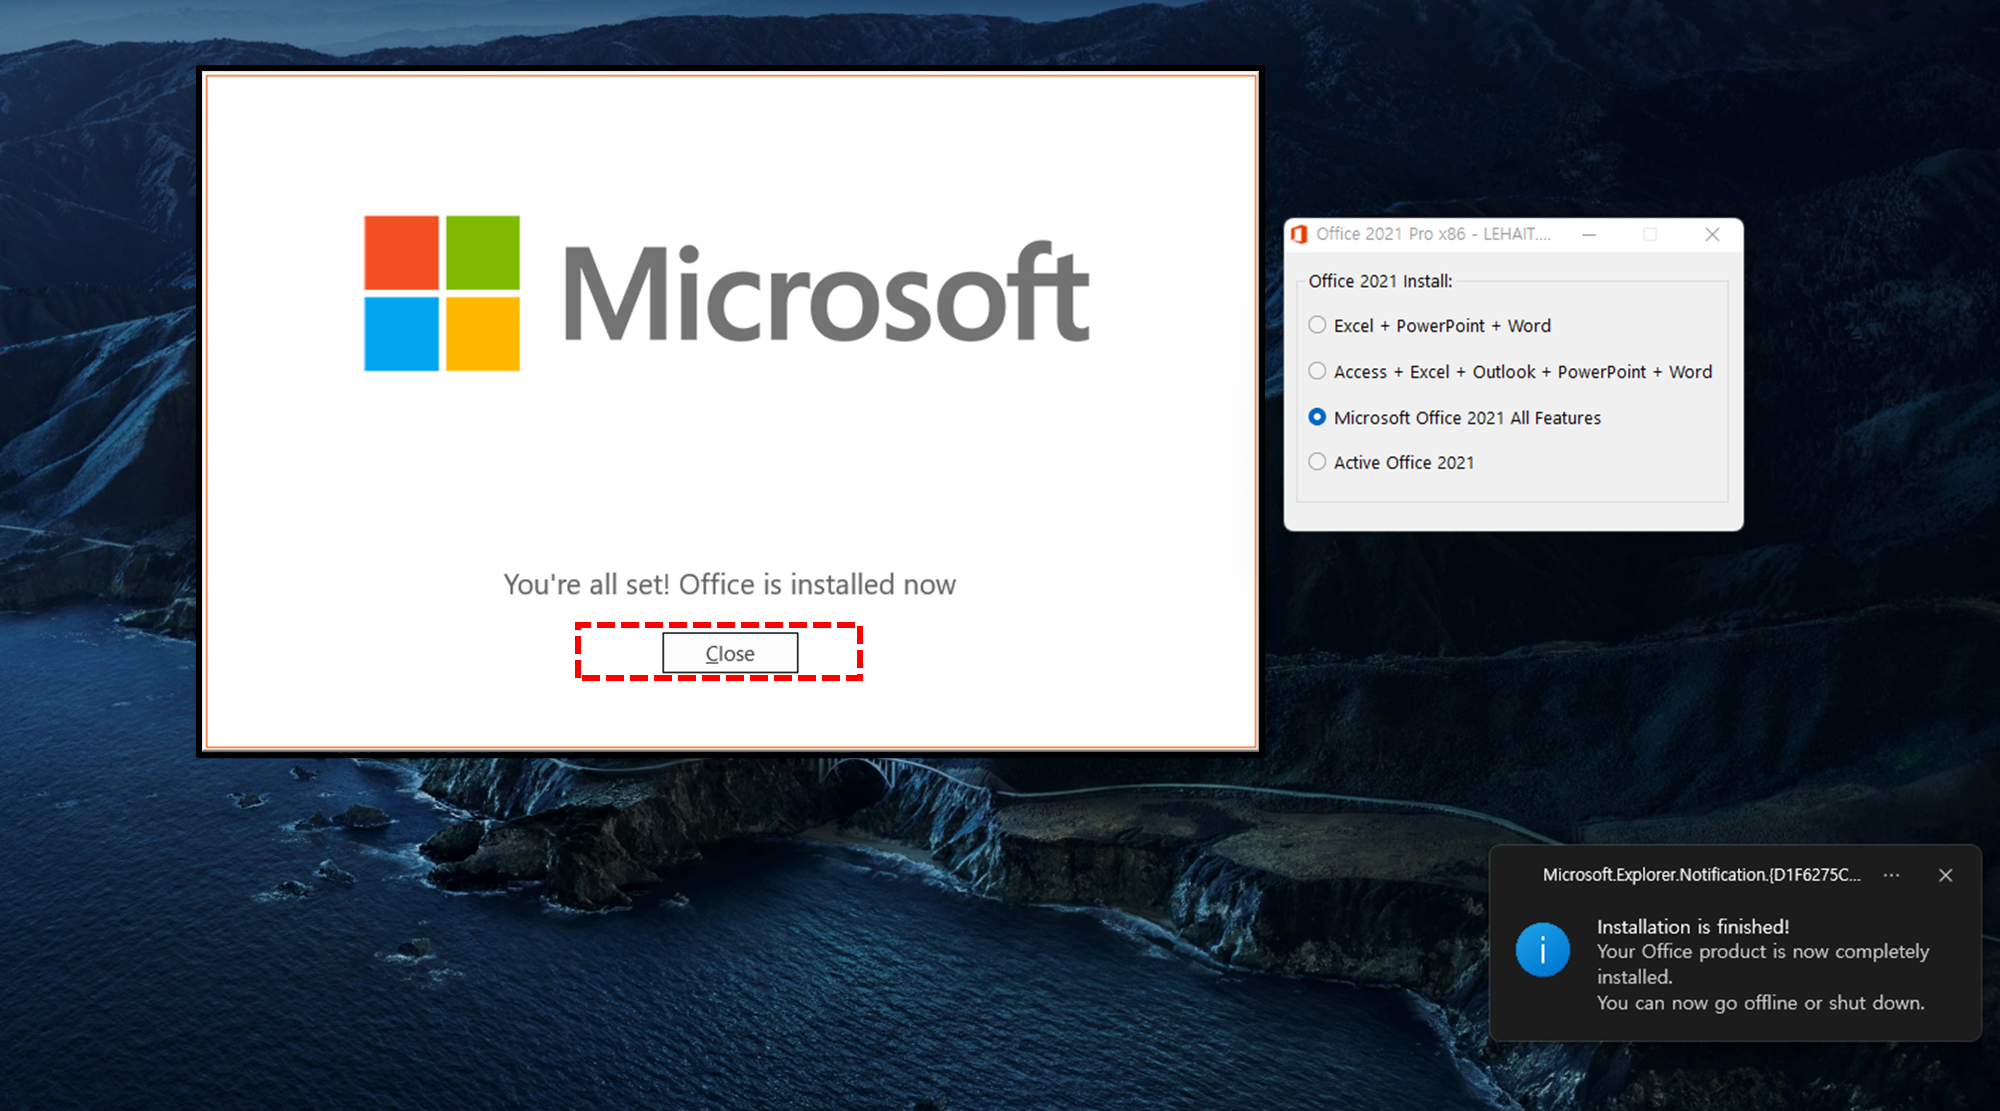The height and width of the screenshot is (1111, 2000).
Task: Choose the Active Office 2021 radio button
Action: click(1317, 462)
